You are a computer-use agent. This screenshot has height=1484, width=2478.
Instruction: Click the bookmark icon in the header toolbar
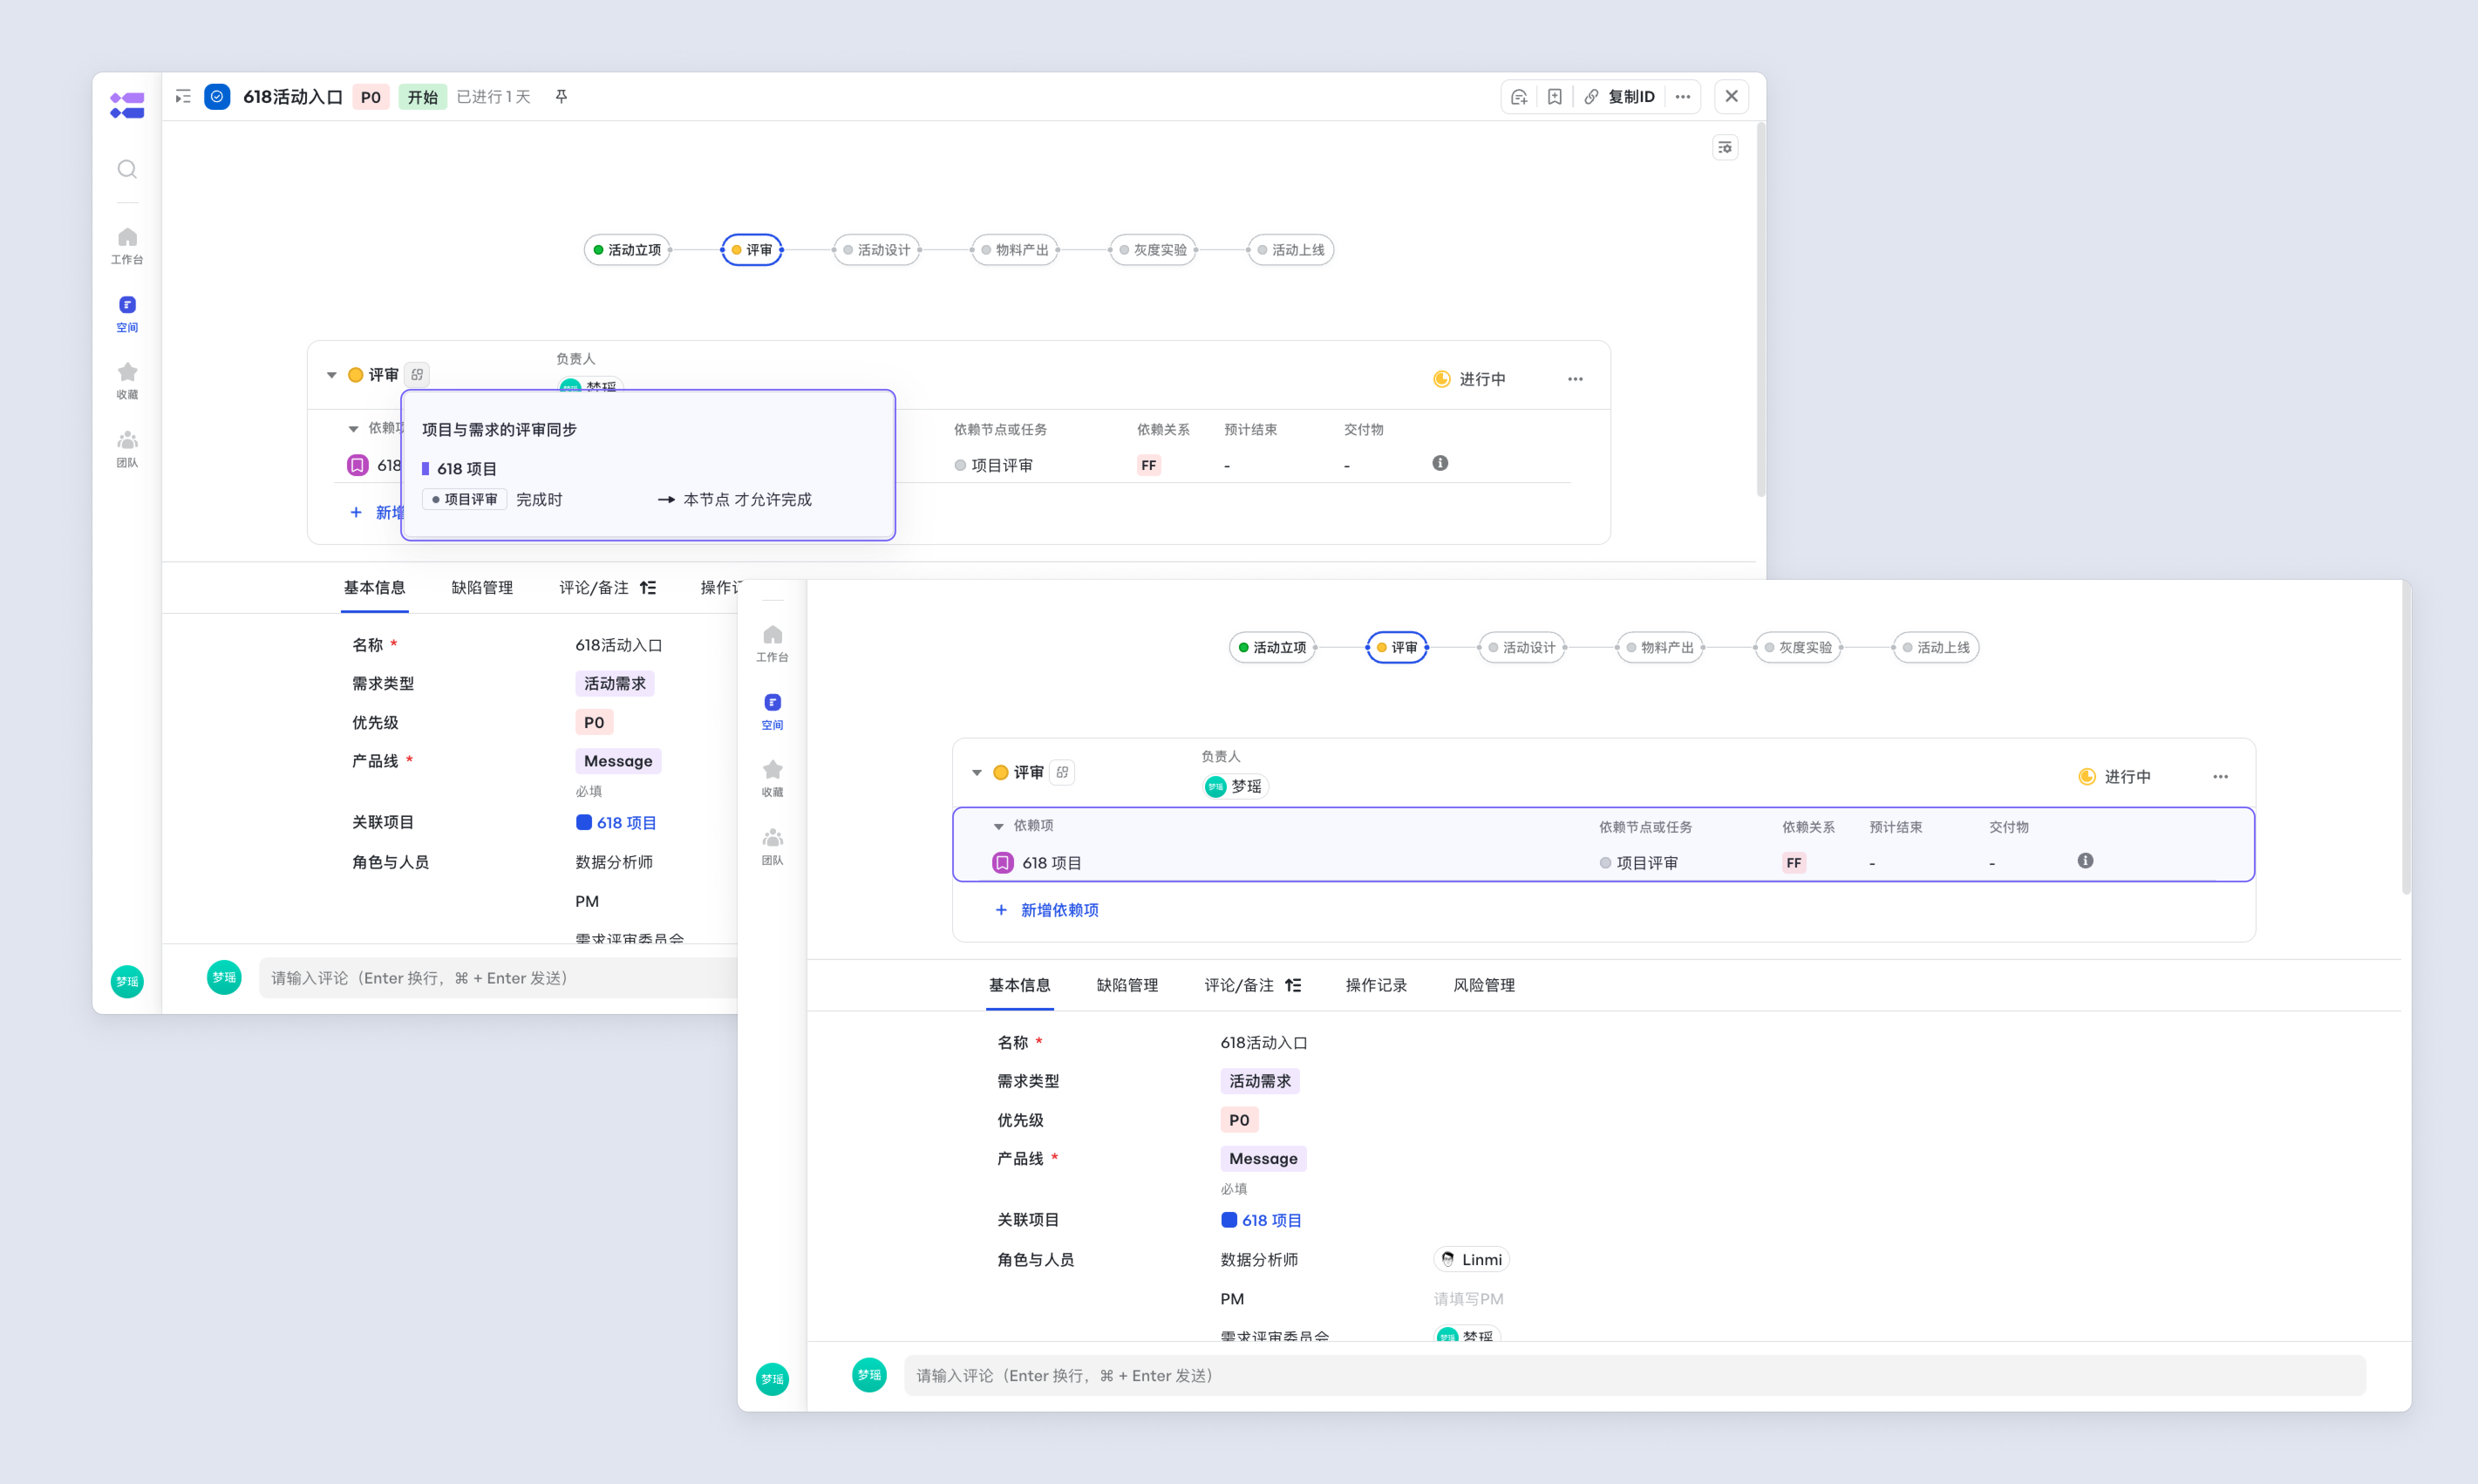tap(1555, 97)
